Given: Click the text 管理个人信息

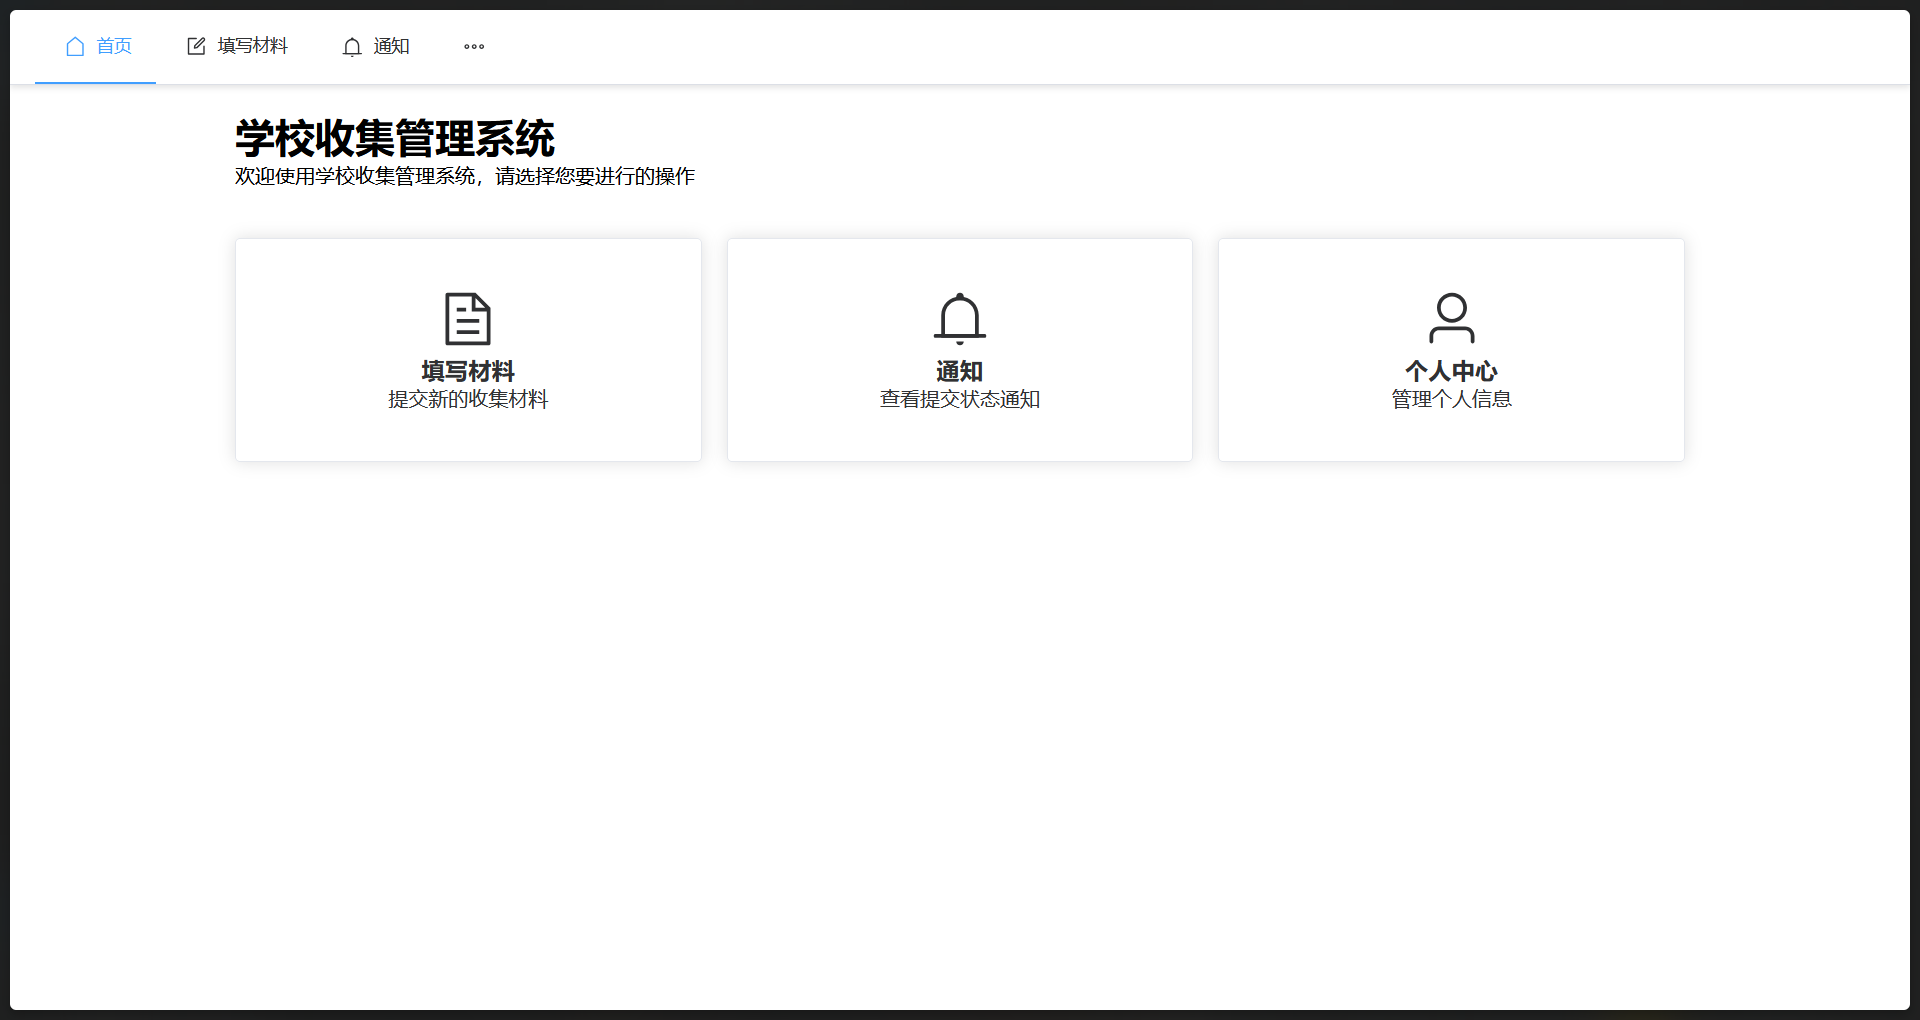Looking at the screenshot, I should click(x=1452, y=399).
